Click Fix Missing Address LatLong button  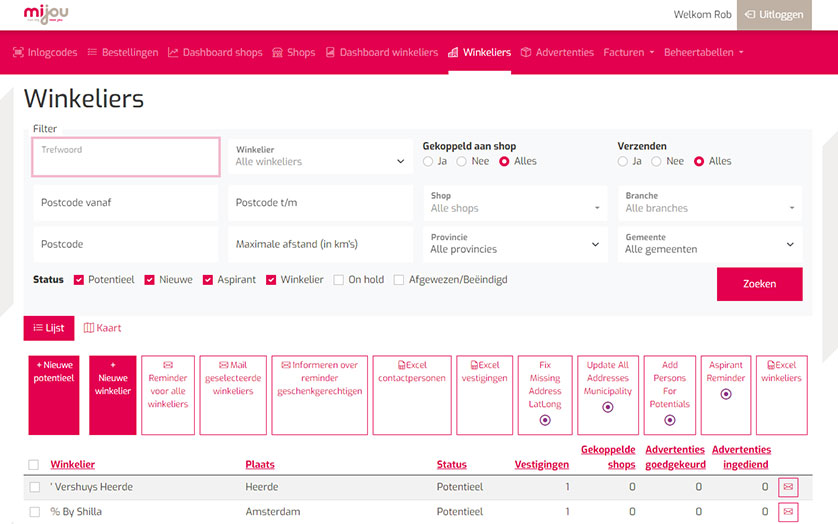(545, 395)
